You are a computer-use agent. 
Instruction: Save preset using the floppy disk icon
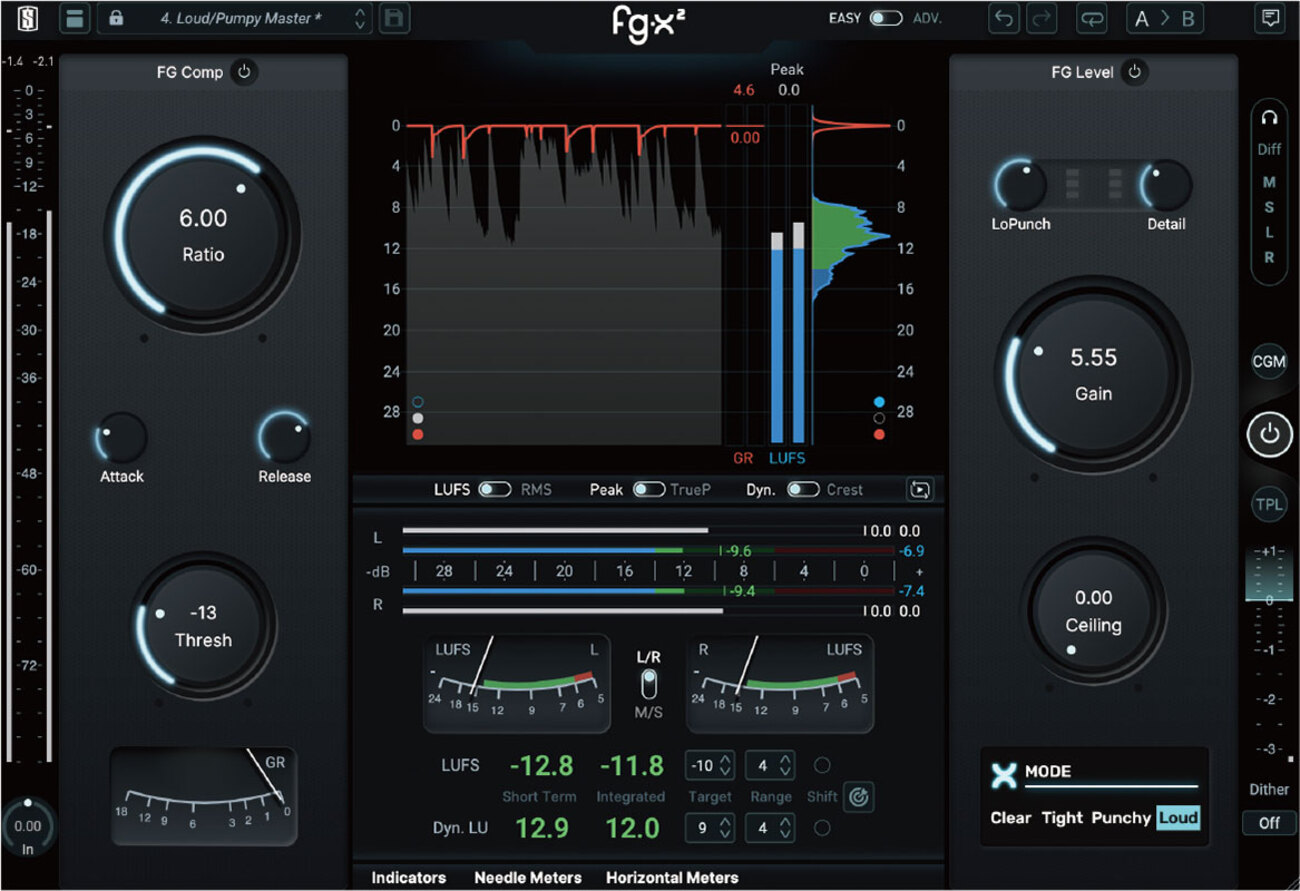coord(394,18)
